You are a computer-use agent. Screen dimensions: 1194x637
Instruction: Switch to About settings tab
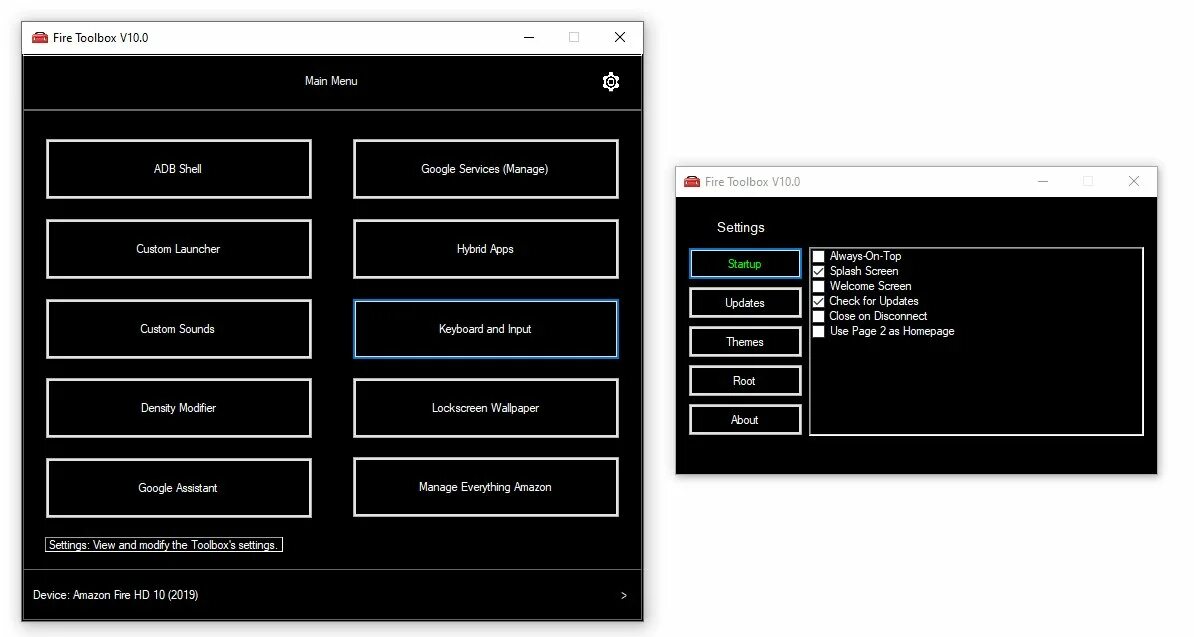click(x=745, y=420)
